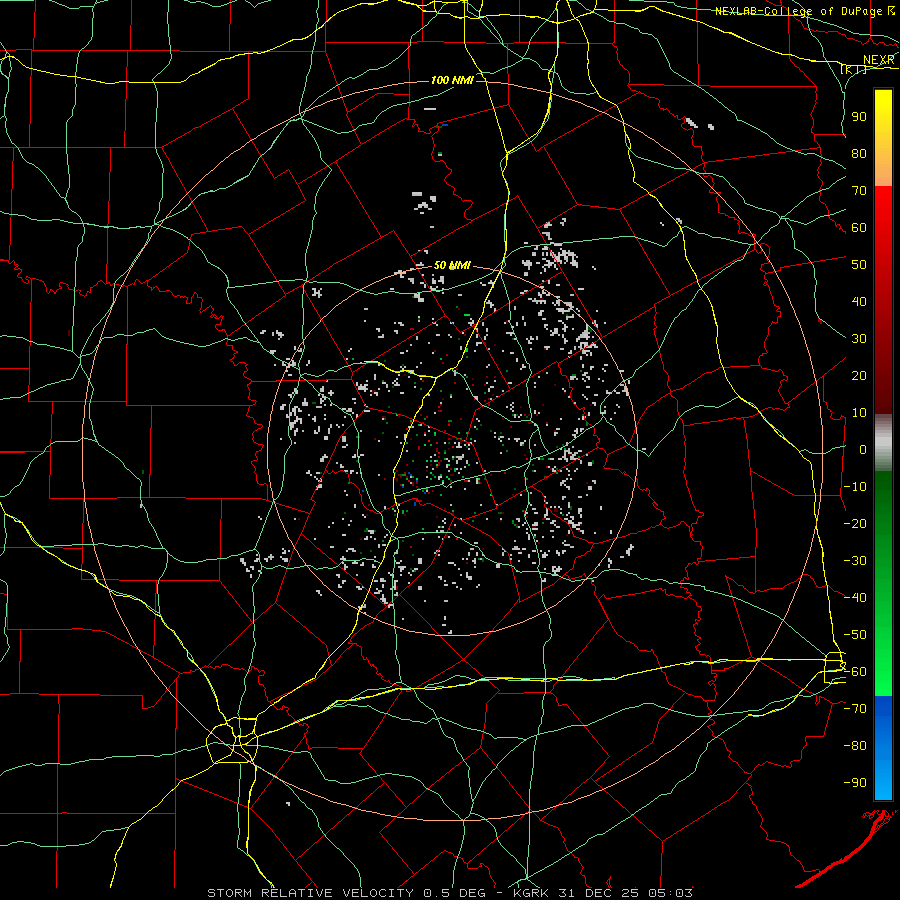Pick the yellow-orange segment of the velocity scale
The image size is (900, 900).
point(883,138)
